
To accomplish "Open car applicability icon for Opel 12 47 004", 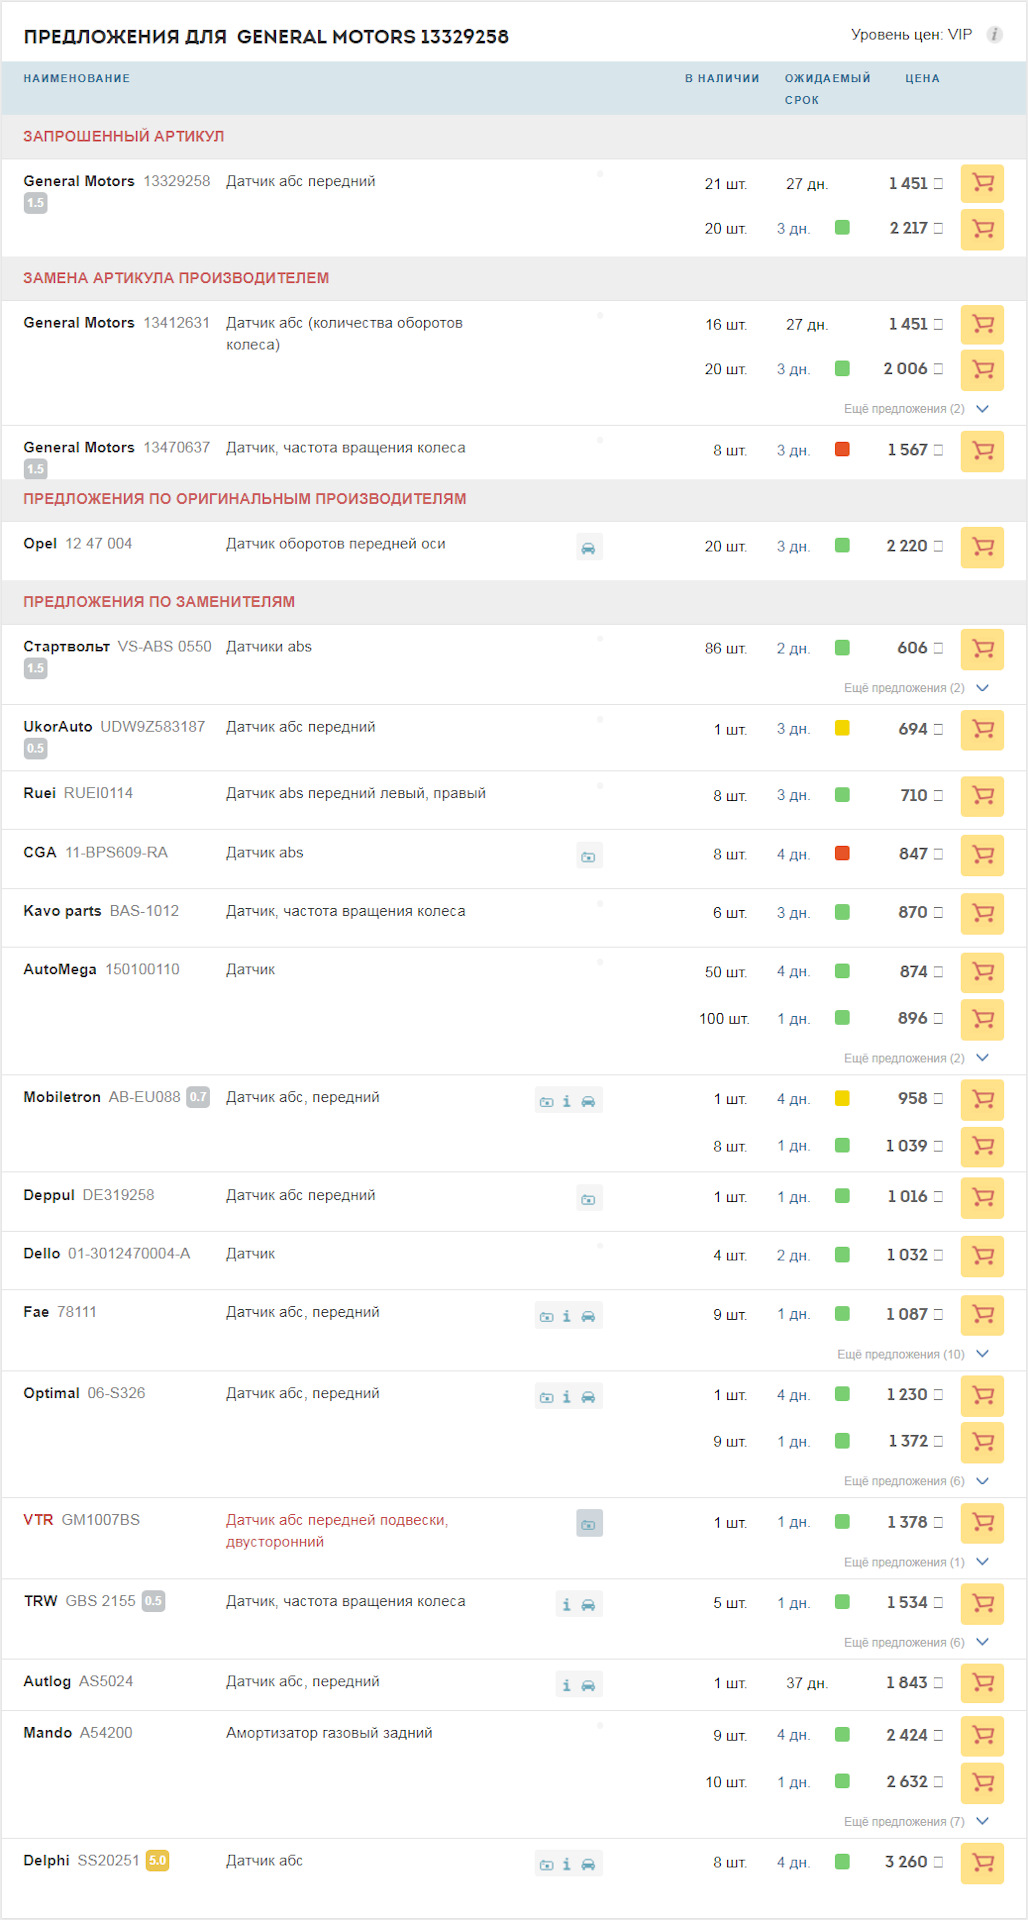I will (x=589, y=548).
